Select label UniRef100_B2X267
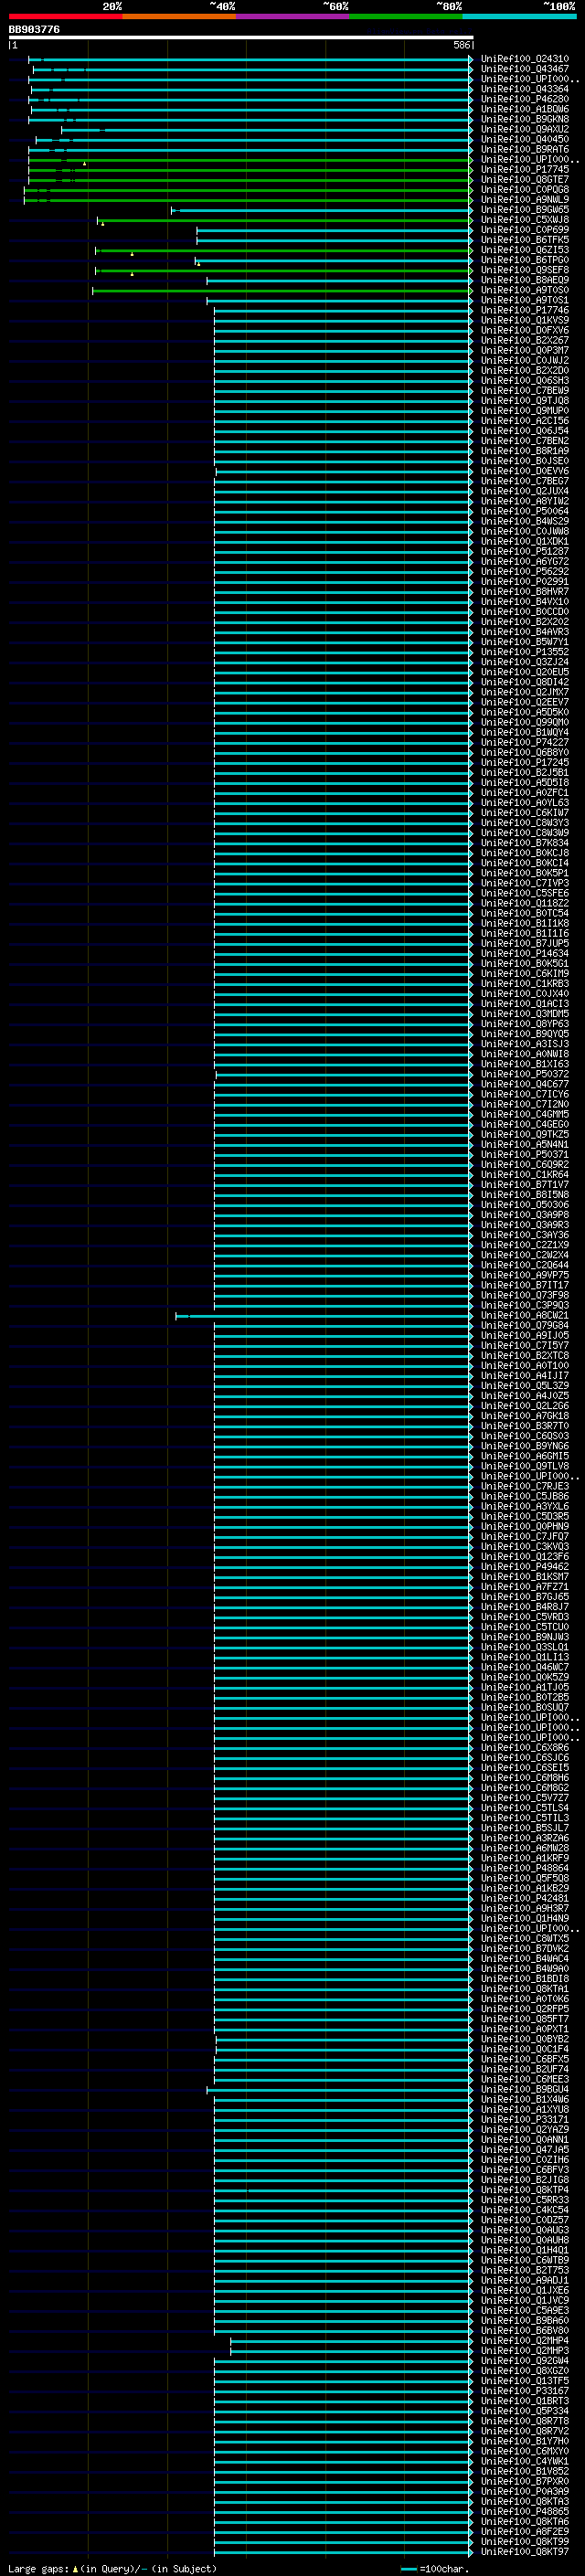The width and height of the screenshot is (585, 2576). (x=524, y=340)
